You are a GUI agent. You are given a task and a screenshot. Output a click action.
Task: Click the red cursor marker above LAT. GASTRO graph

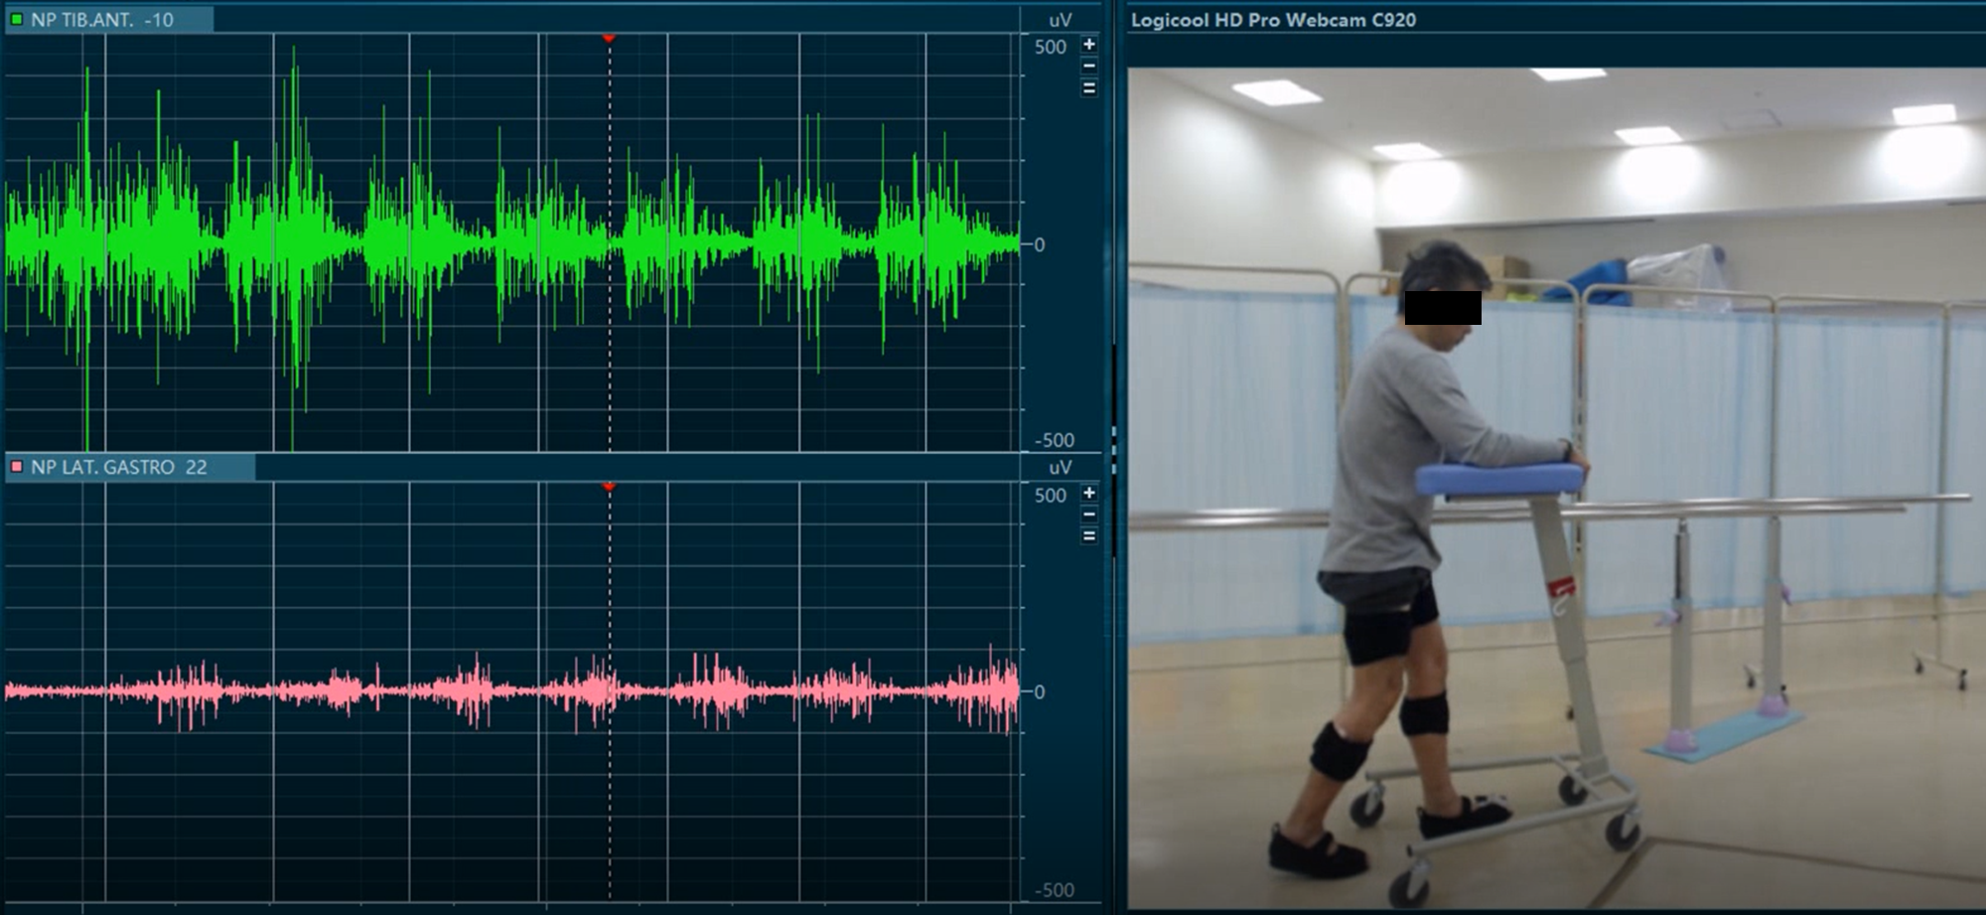click(608, 487)
